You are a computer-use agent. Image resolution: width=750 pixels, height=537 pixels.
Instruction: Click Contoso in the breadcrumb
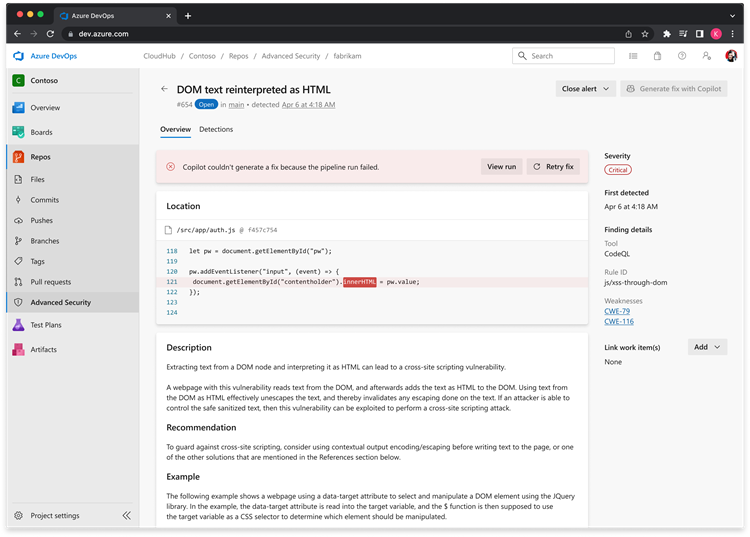pyautogui.click(x=202, y=56)
